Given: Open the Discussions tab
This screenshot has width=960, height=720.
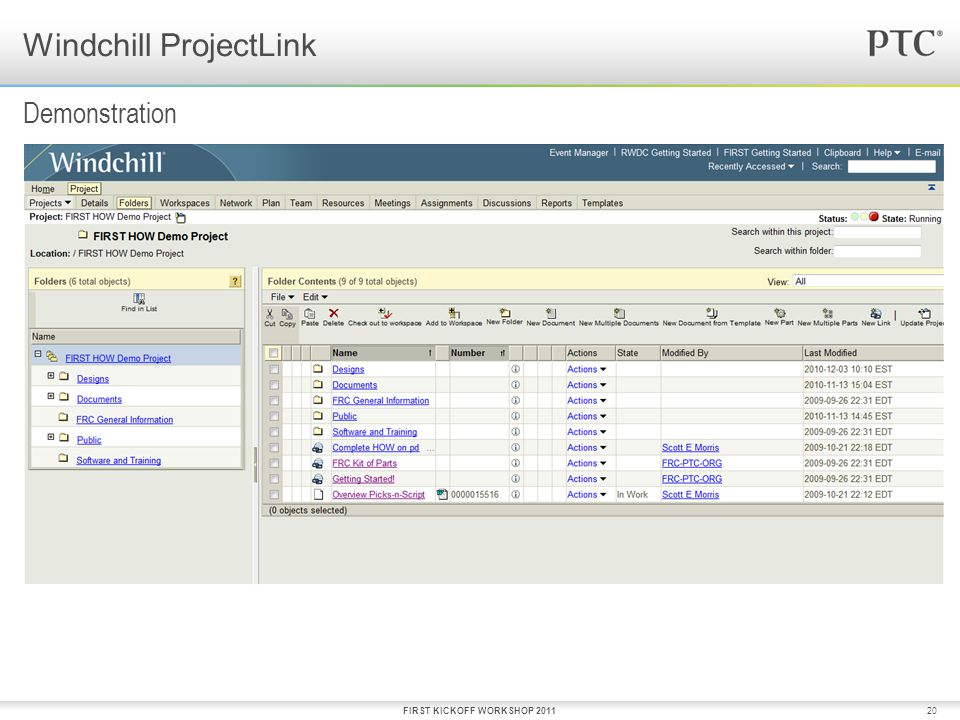Looking at the screenshot, I should (x=506, y=203).
